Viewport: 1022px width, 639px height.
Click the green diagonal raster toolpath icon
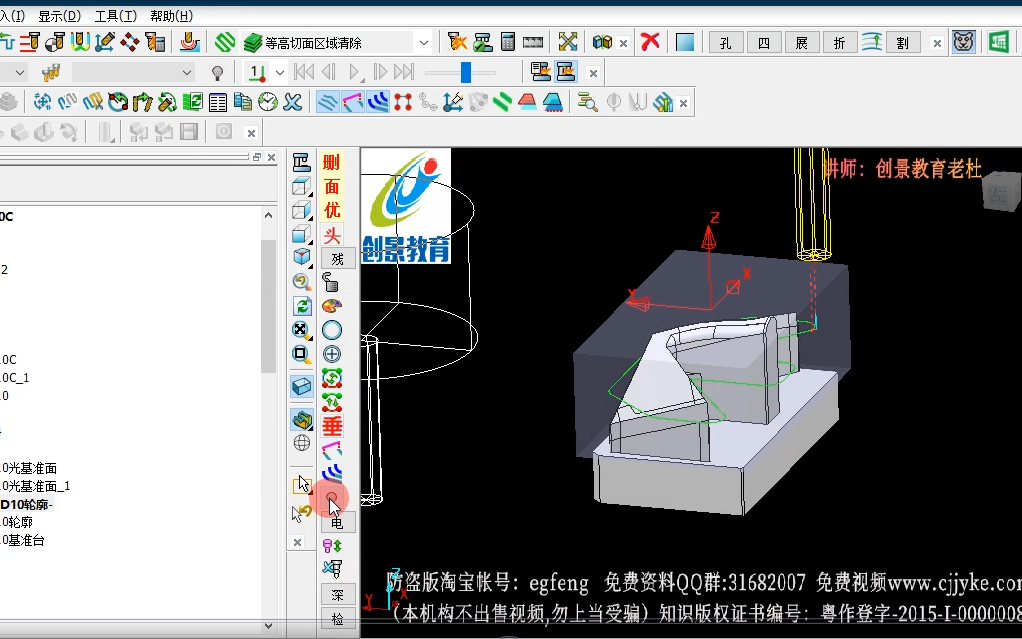point(225,42)
